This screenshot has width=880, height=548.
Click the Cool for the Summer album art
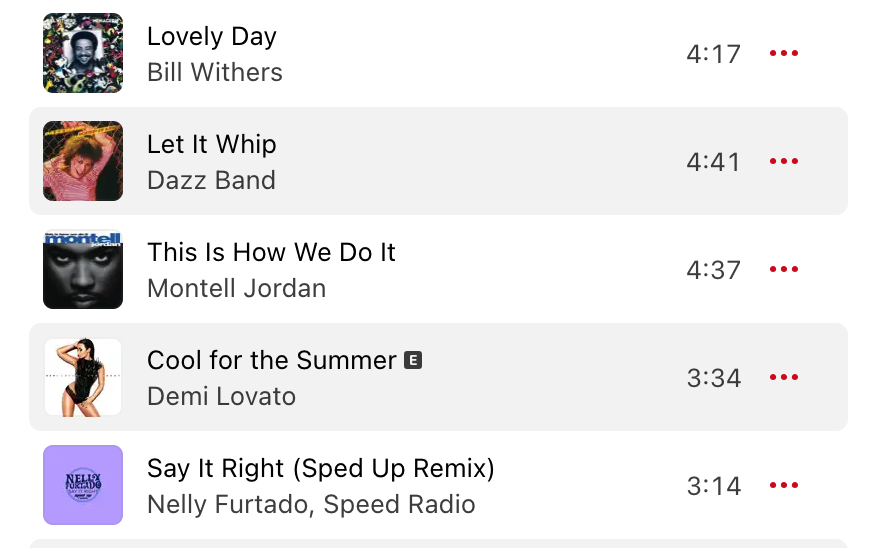click(x=83, y=378)
